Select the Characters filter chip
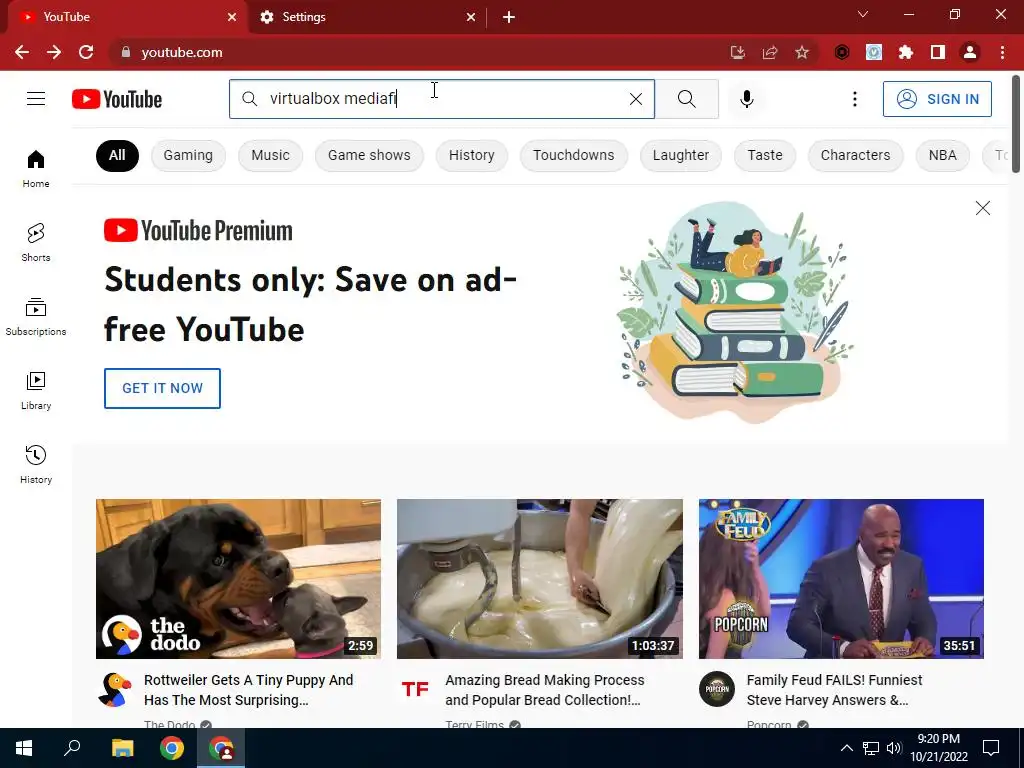The width and height of the screenshot is (1024, 768). click(x=856, y=155)
